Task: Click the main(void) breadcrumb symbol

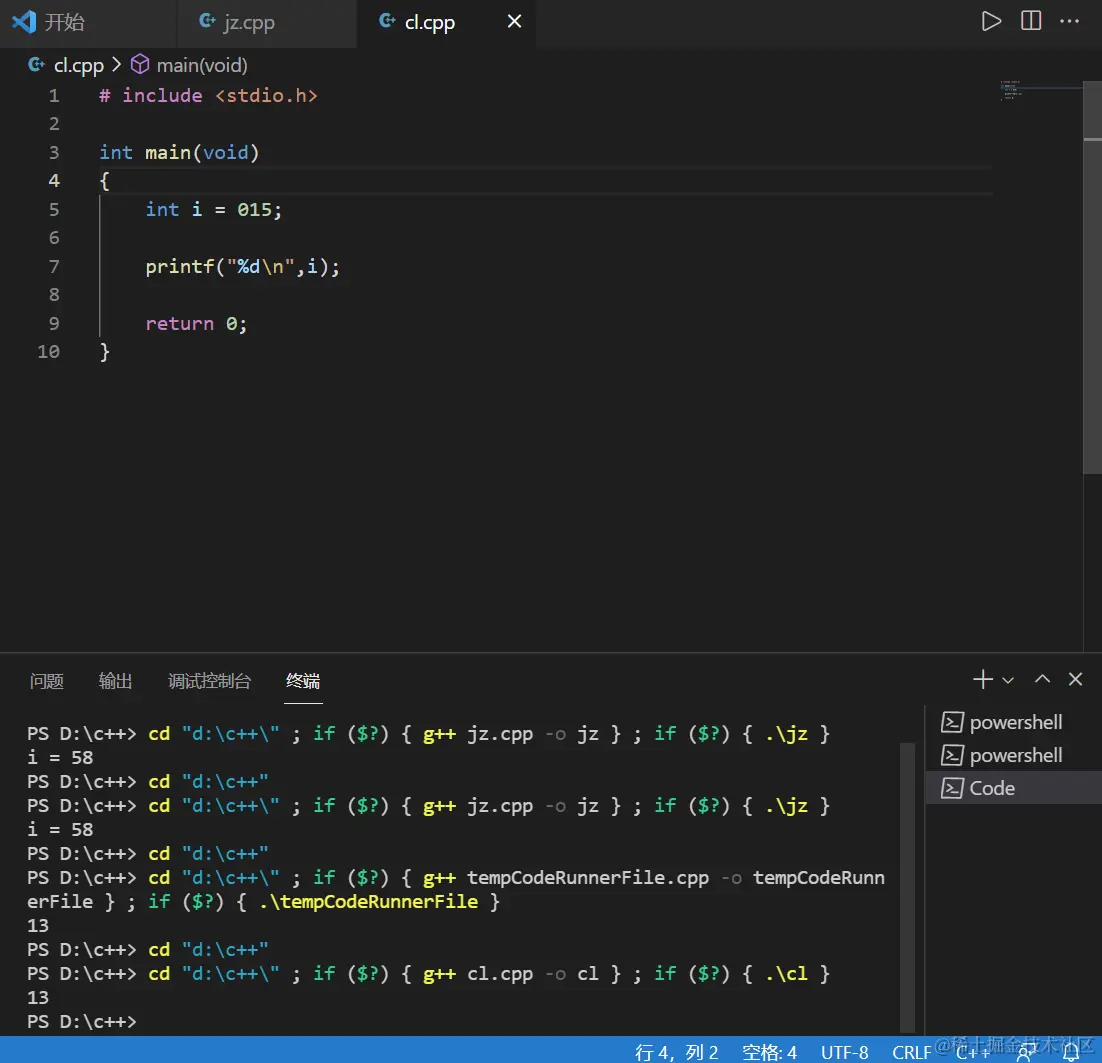Action: pos(201,65)
